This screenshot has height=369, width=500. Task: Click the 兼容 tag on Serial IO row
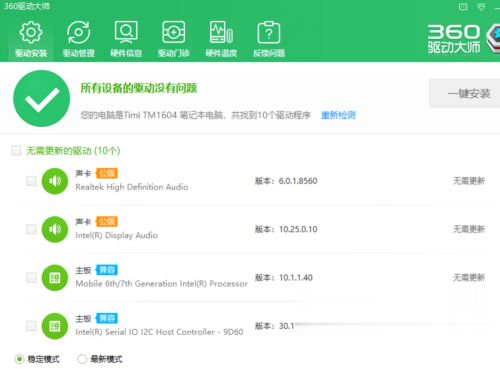pos(107,318)
